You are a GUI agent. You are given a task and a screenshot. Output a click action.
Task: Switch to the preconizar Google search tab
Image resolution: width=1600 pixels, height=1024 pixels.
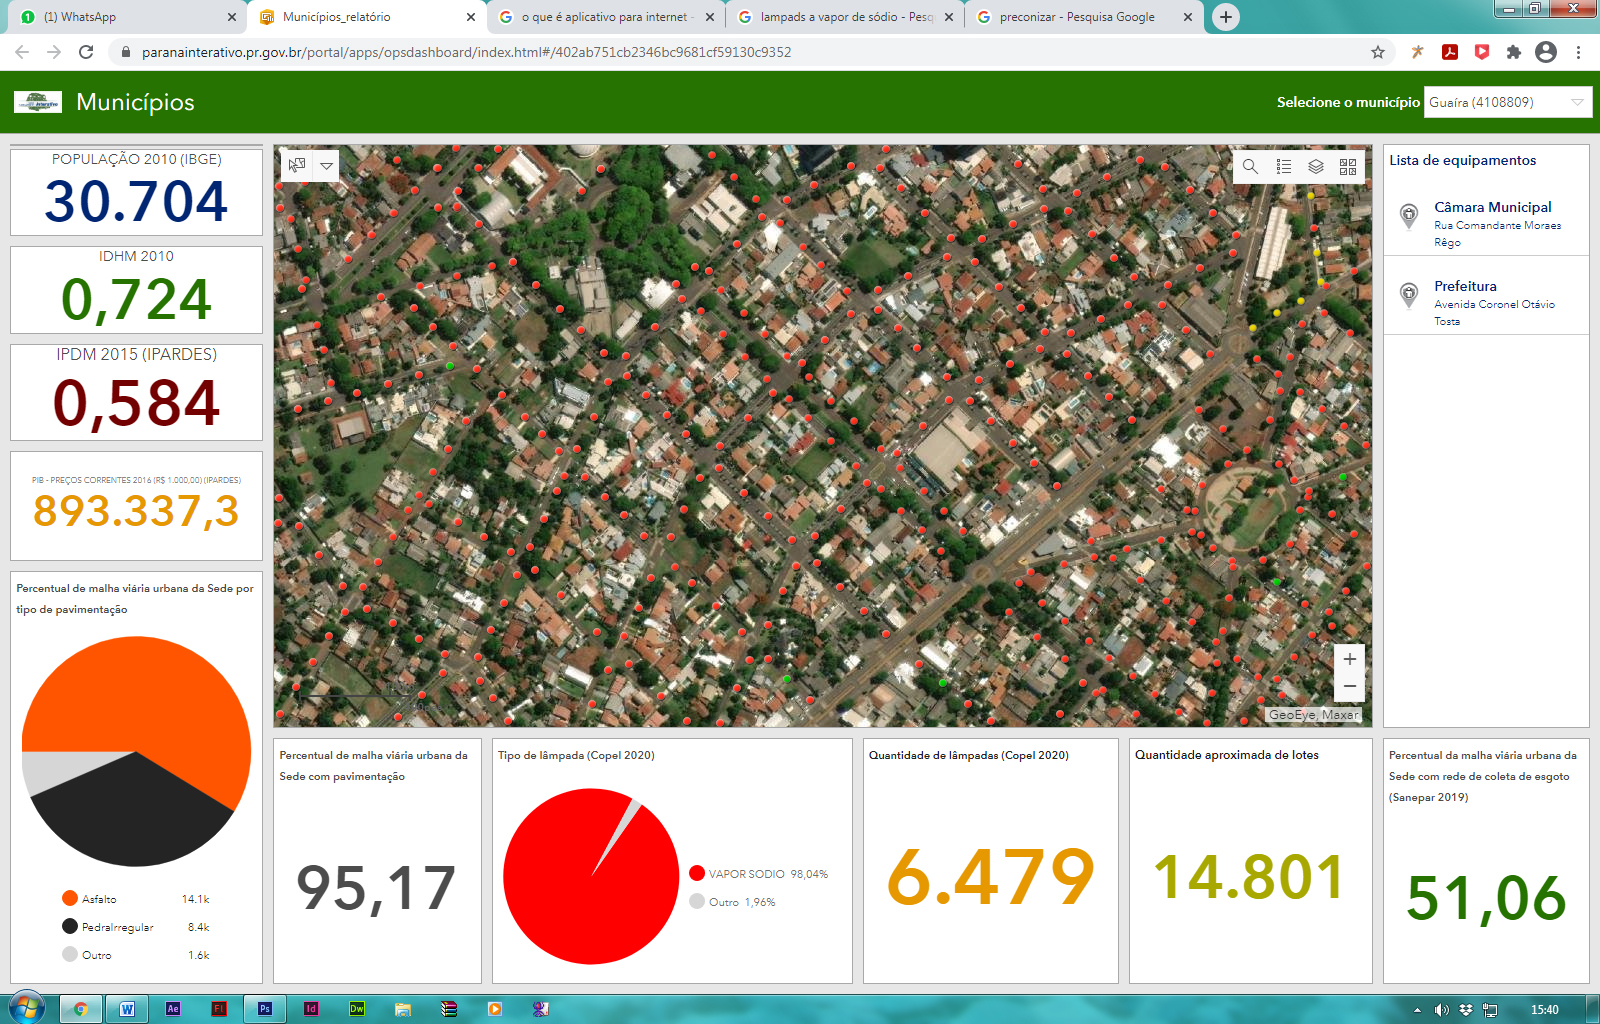1076,17
